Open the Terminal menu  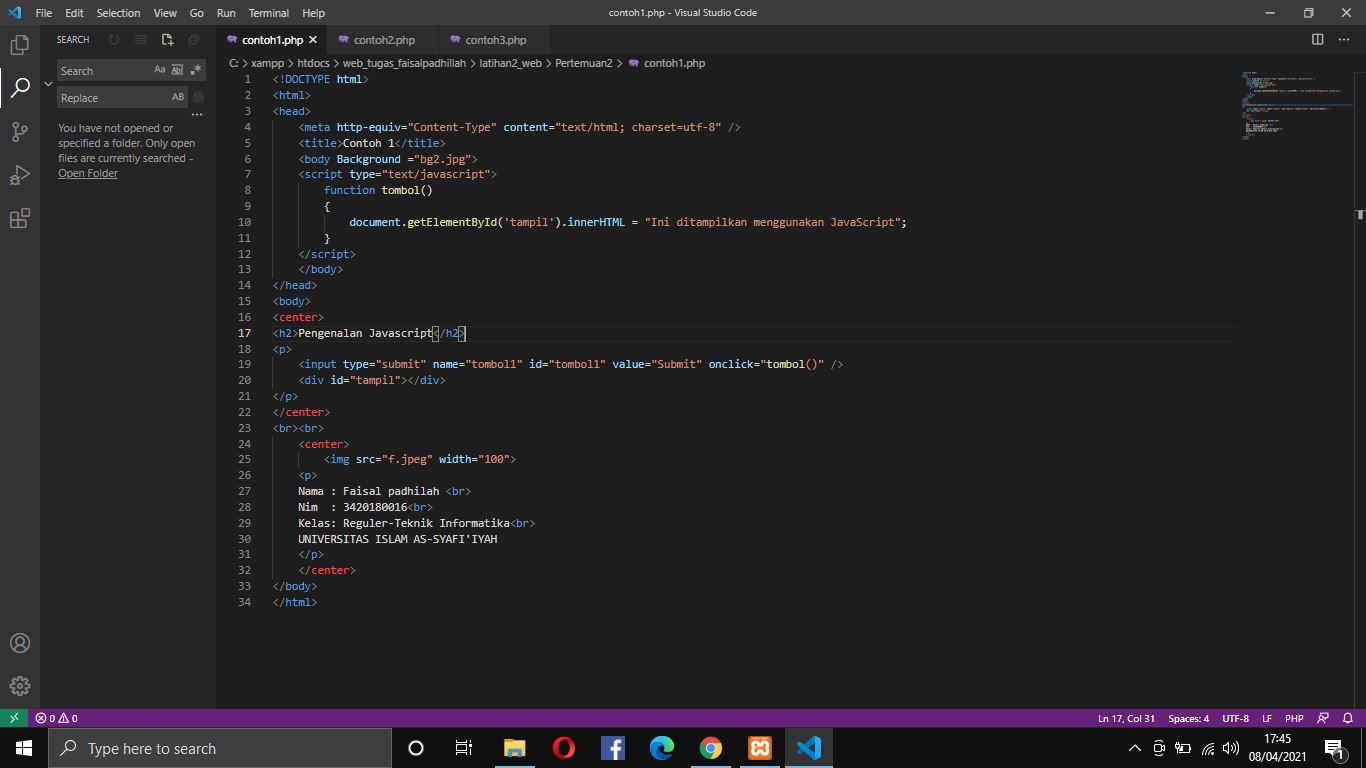click(269, 13)
